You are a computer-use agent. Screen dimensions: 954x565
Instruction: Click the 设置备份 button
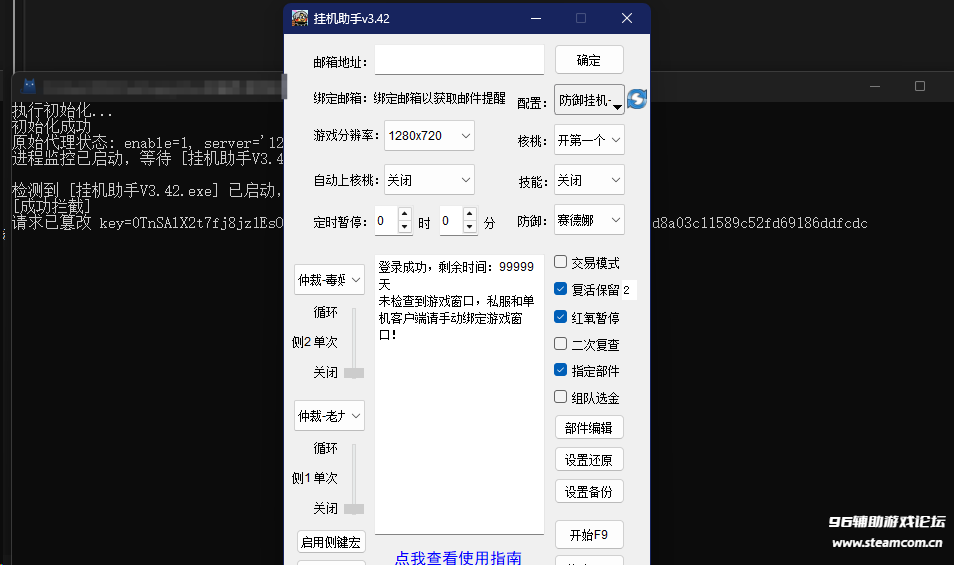[589, 491]
